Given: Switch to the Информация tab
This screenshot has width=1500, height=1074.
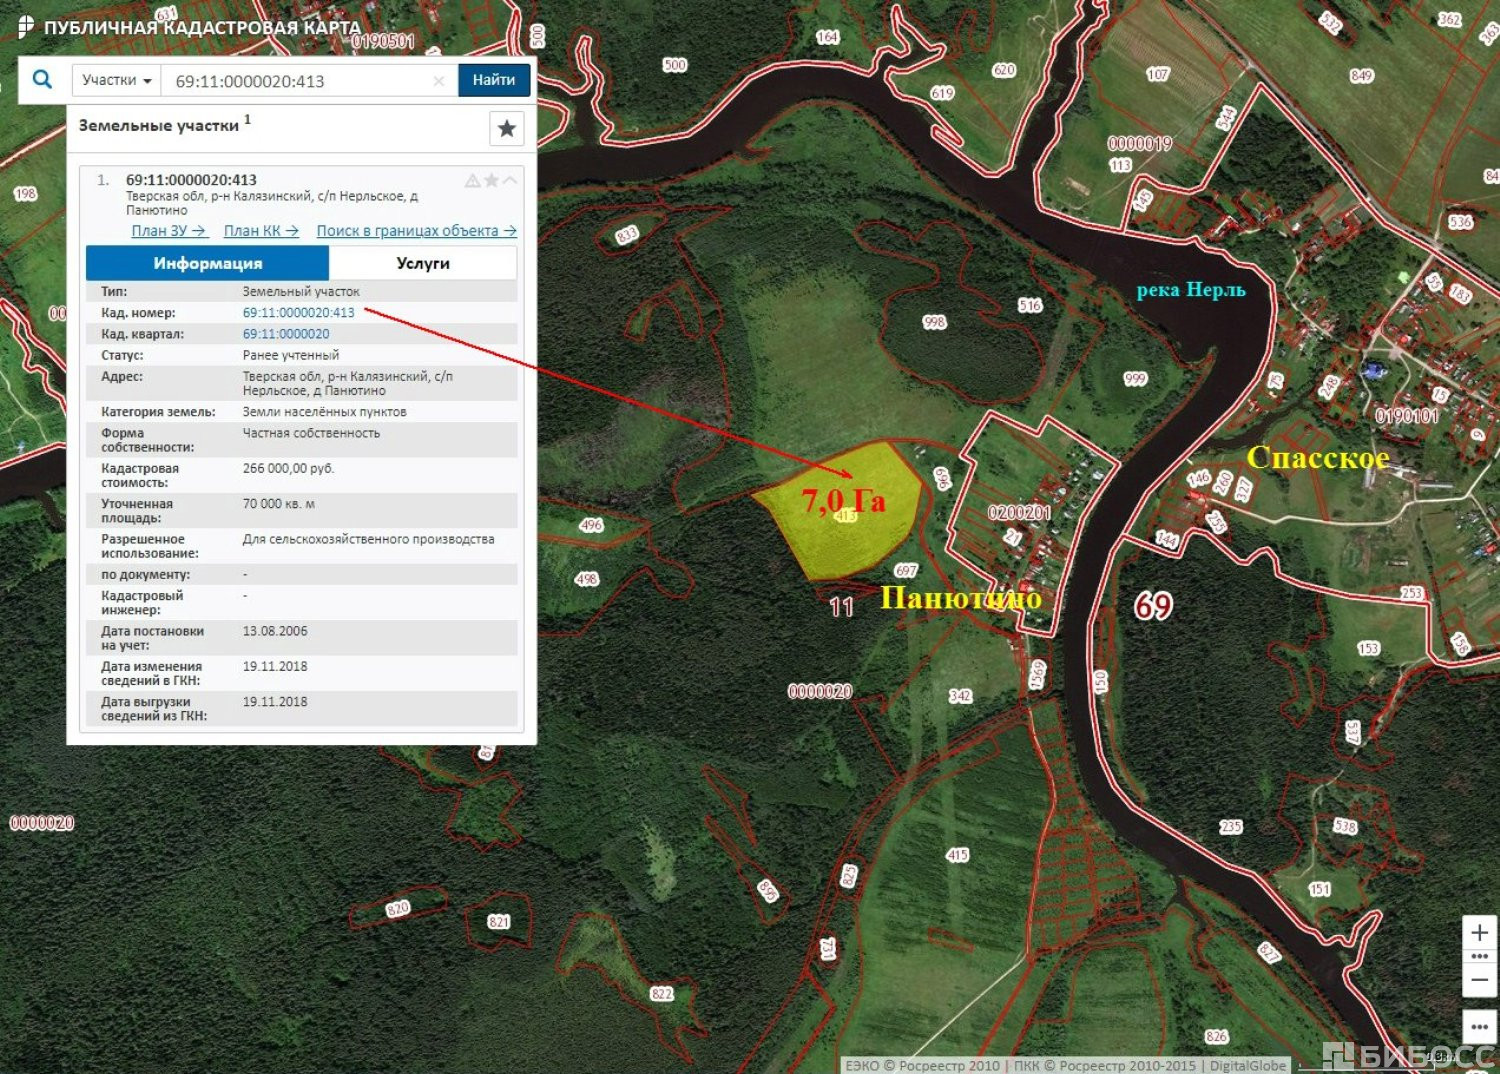Looking at the screenshot, I should (208, 263).
